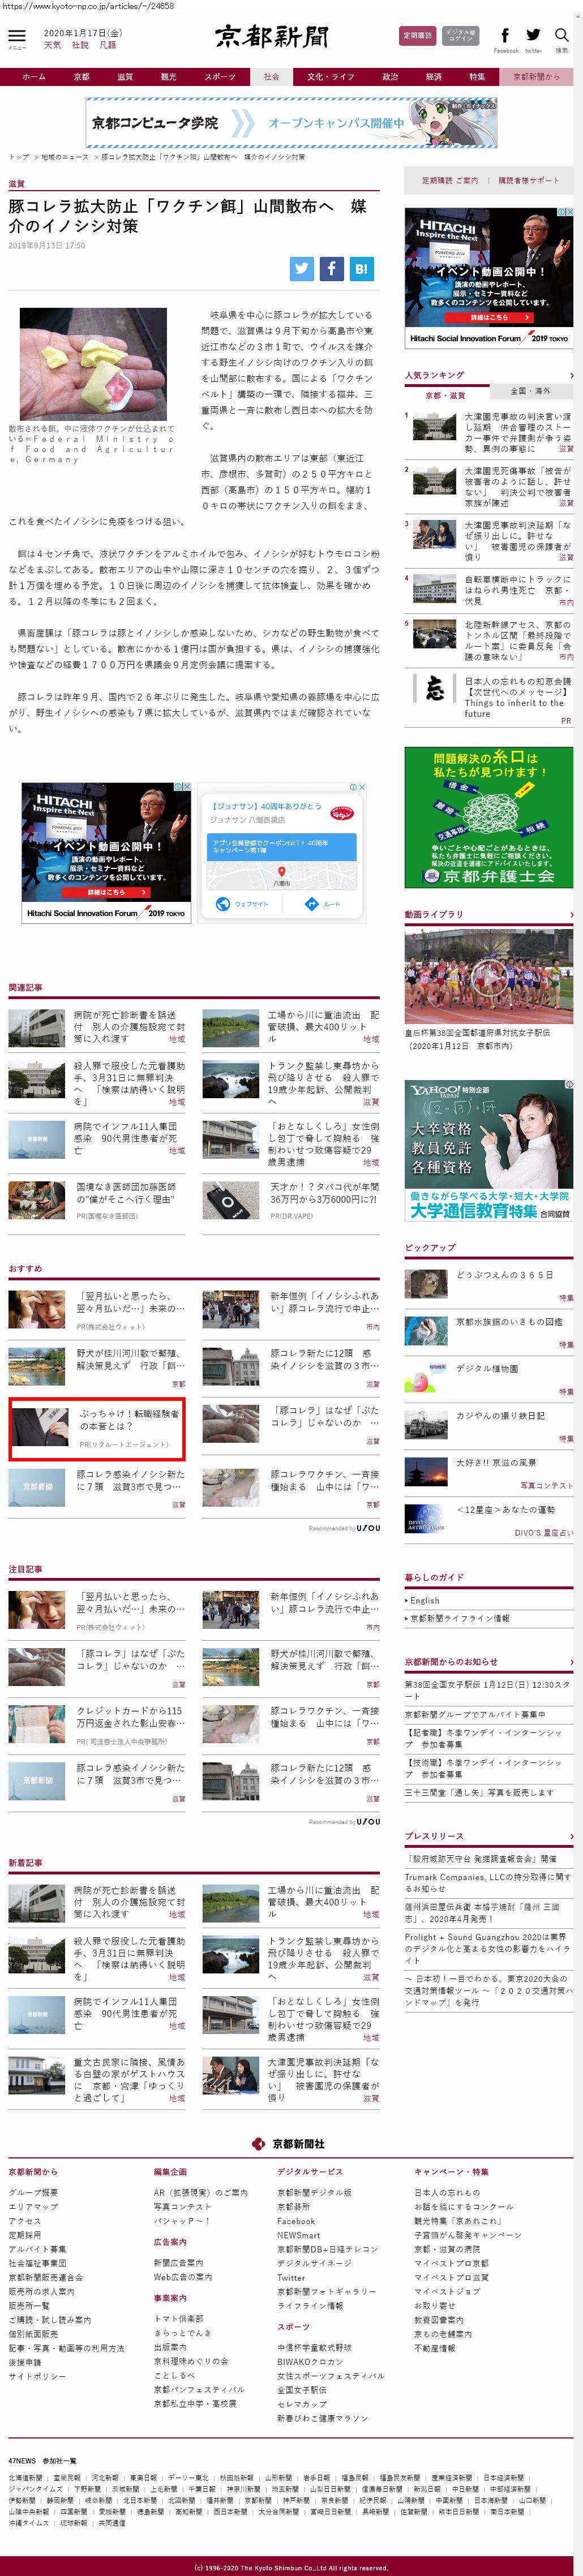Open <12星座>あなたの運勢 horoscope link
This screenshot has width=583, height=2576.
(505, 1510)
